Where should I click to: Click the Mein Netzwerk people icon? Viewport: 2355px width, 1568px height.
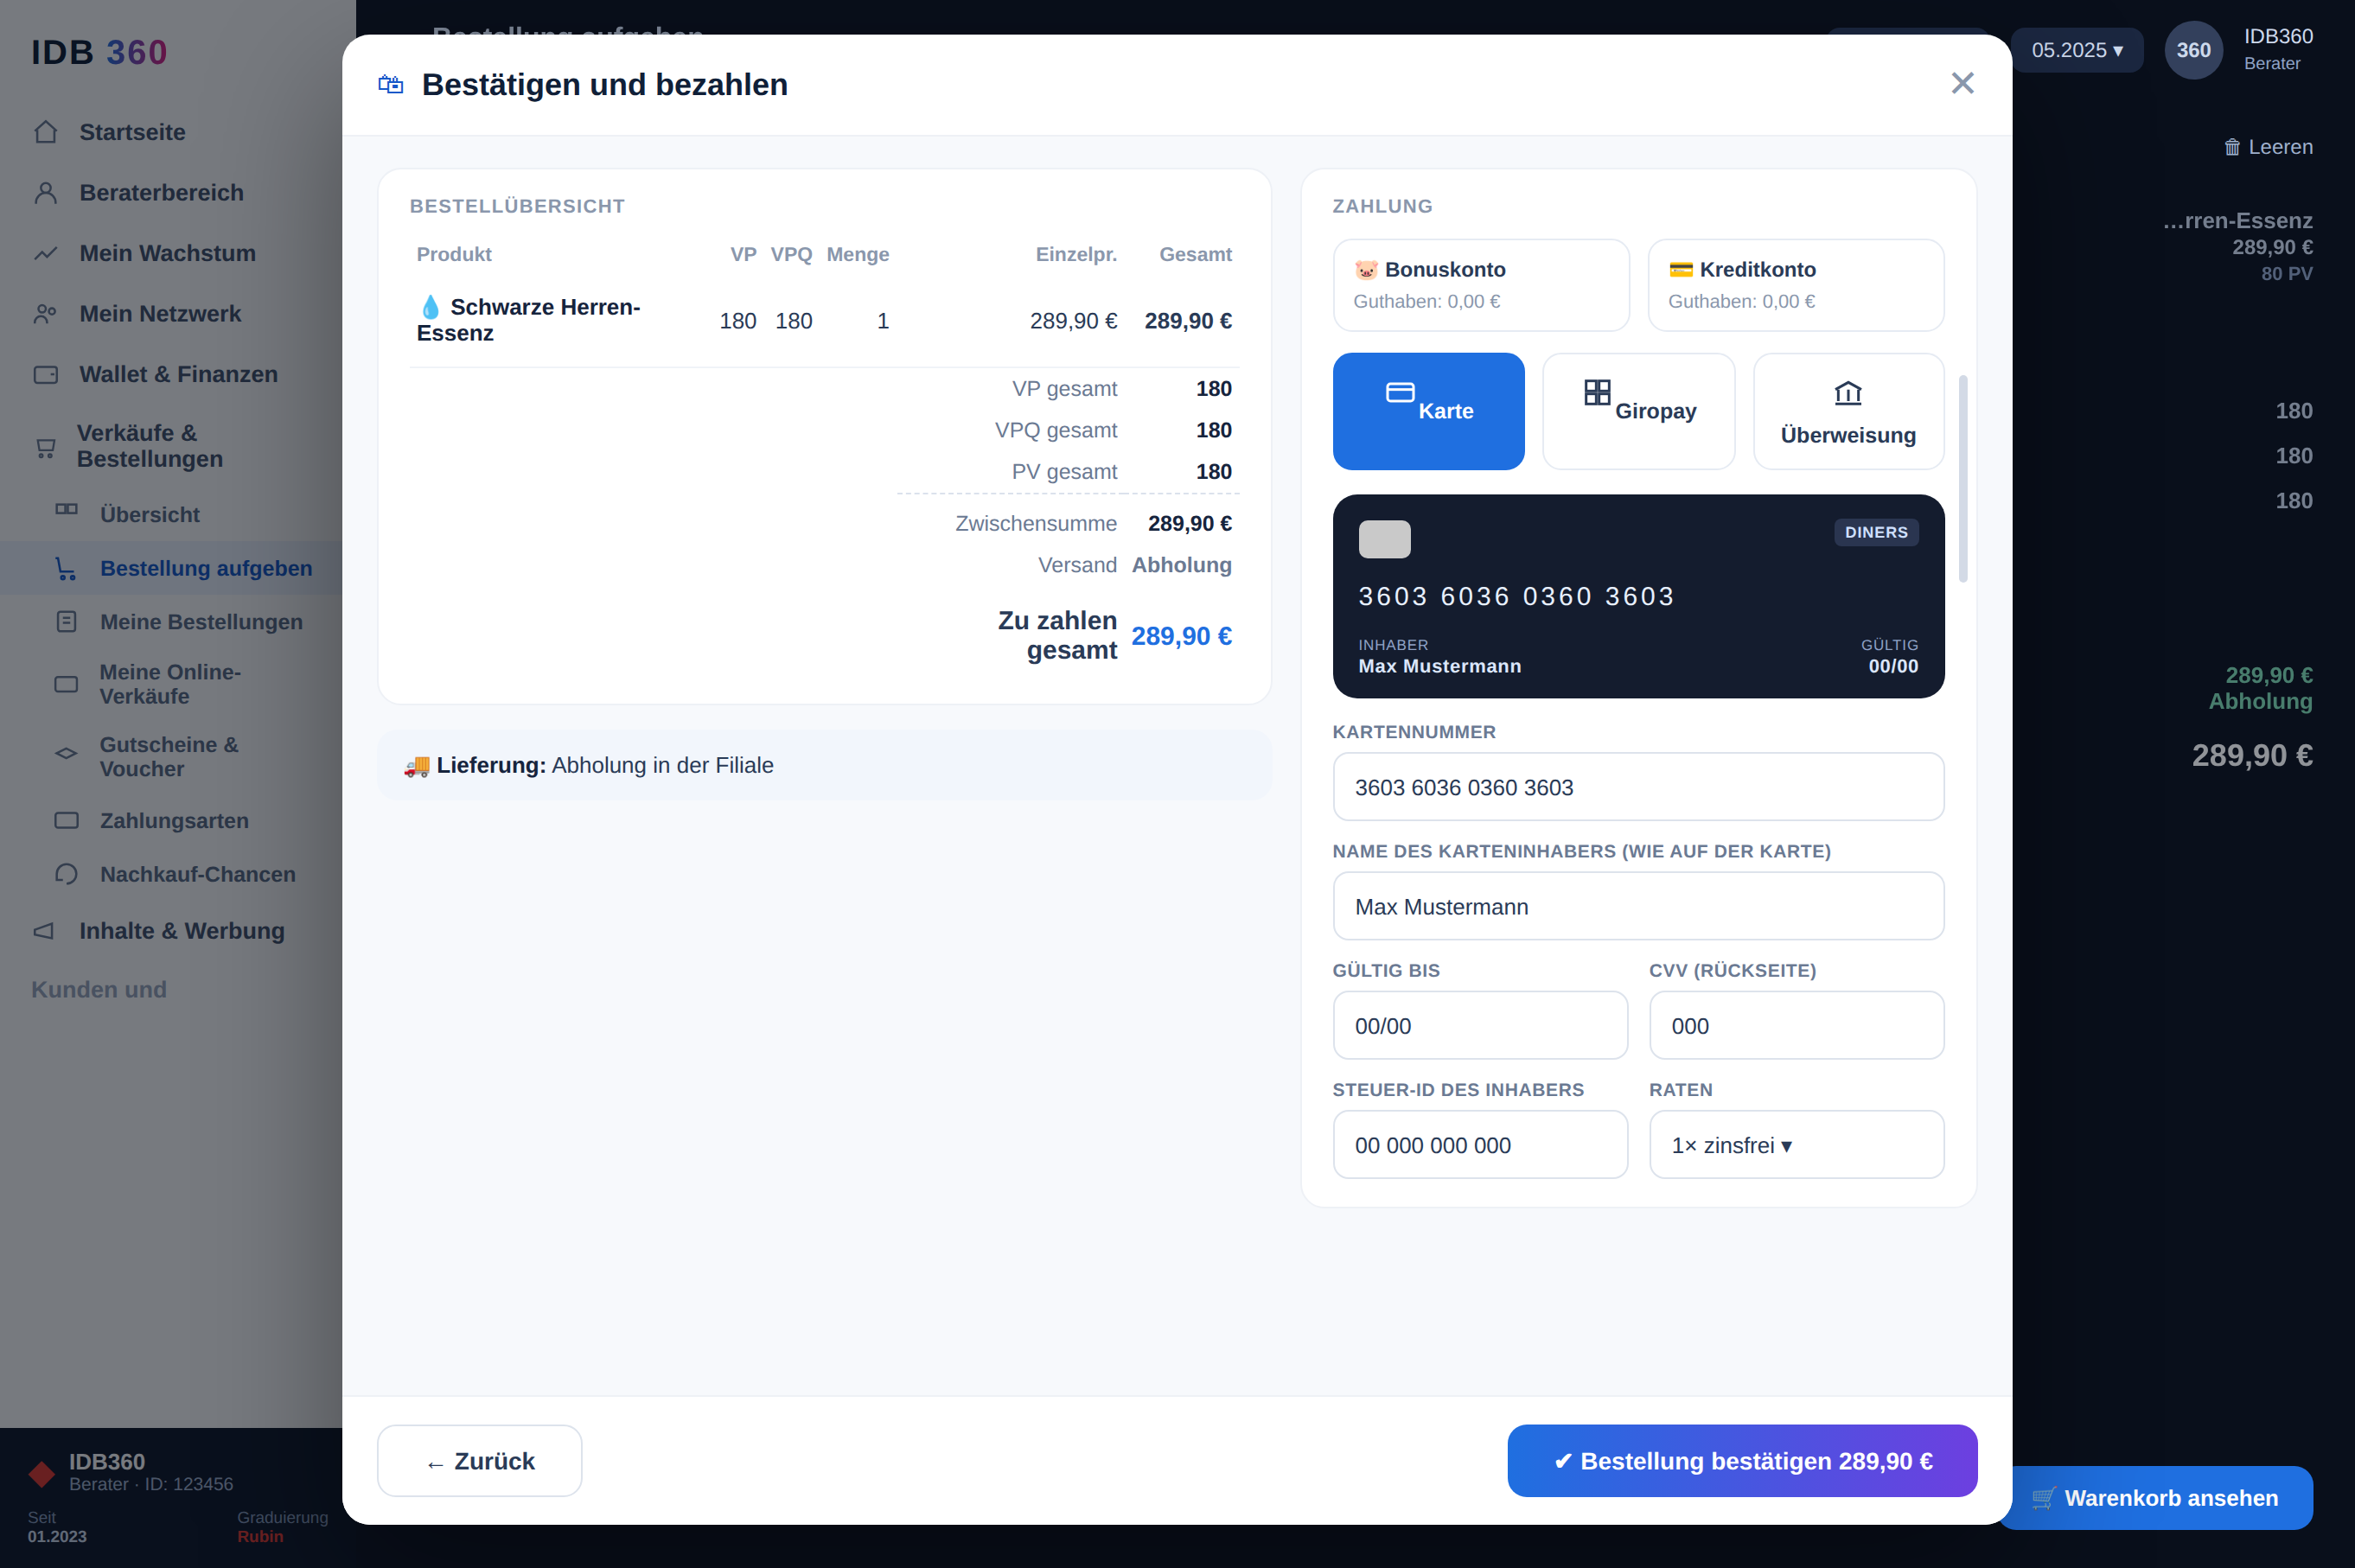point(46,314)
